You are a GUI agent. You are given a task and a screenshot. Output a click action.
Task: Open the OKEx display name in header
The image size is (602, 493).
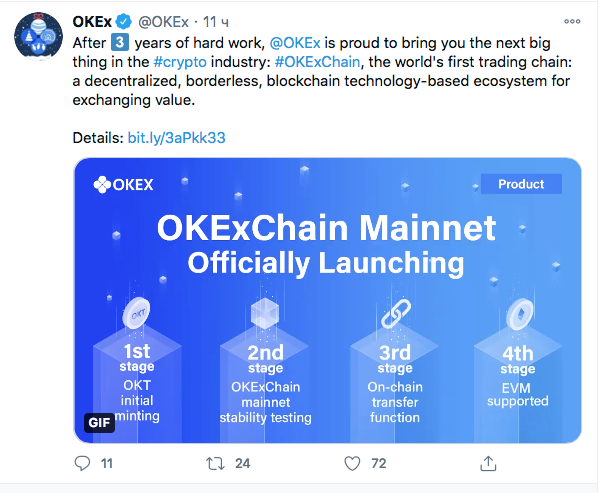(x=92, y=21)
